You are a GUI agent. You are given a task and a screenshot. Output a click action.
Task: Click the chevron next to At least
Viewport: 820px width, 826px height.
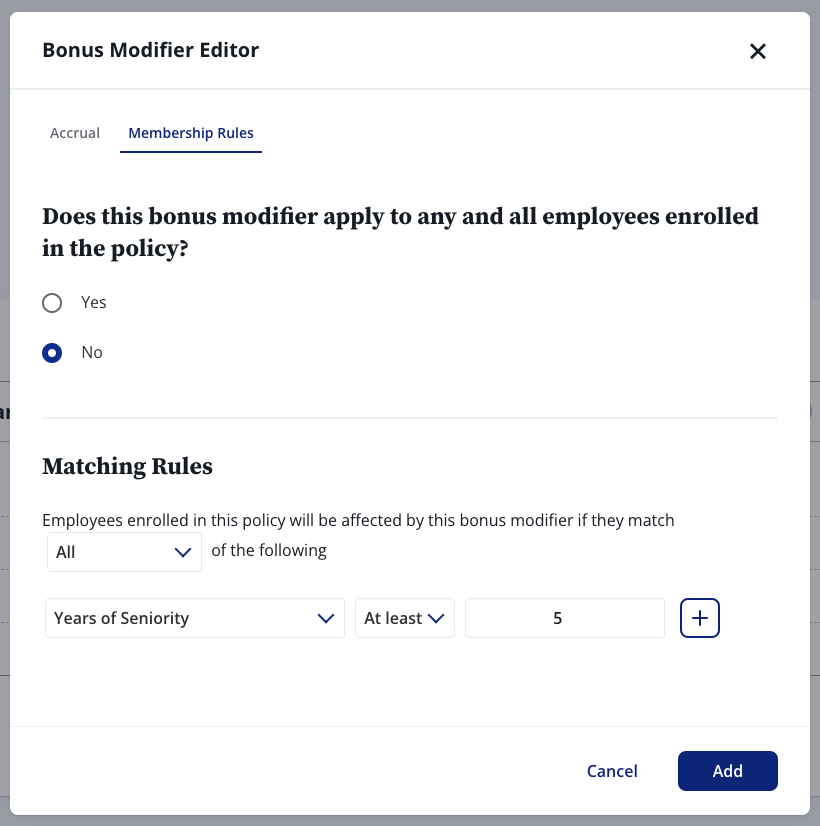pyautogui.click(x=436, y=618)
